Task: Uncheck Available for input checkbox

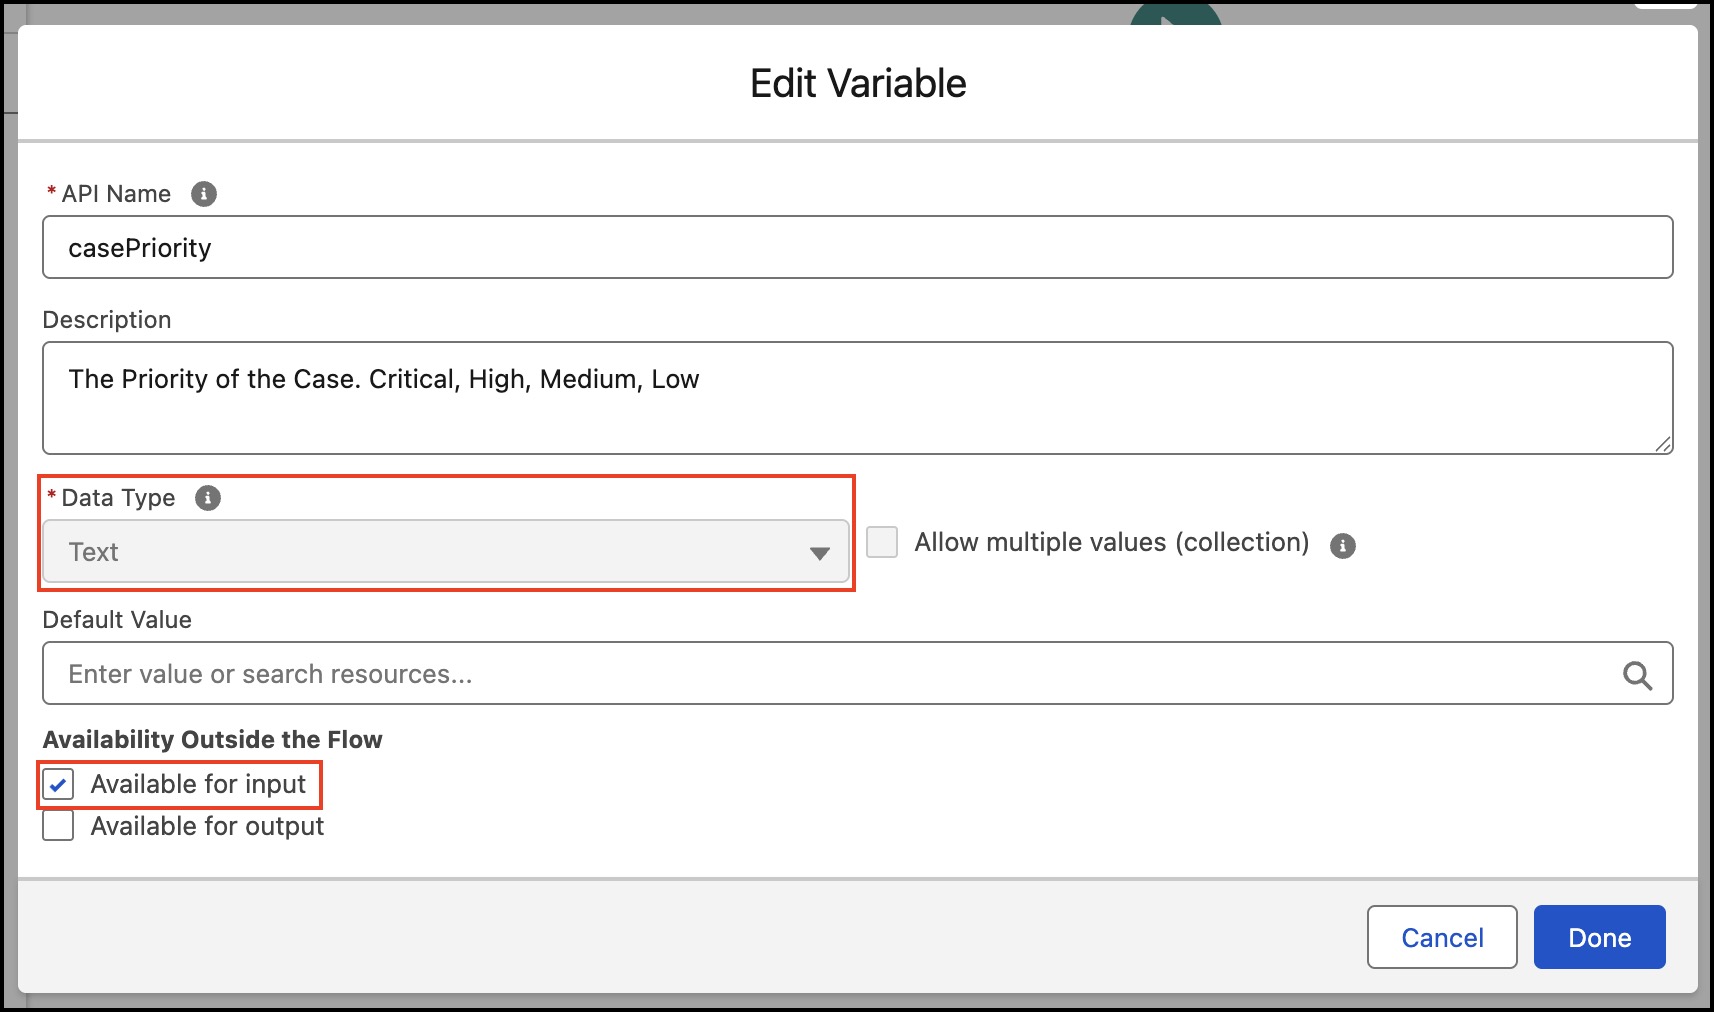Action: click(x=58, y=785)
